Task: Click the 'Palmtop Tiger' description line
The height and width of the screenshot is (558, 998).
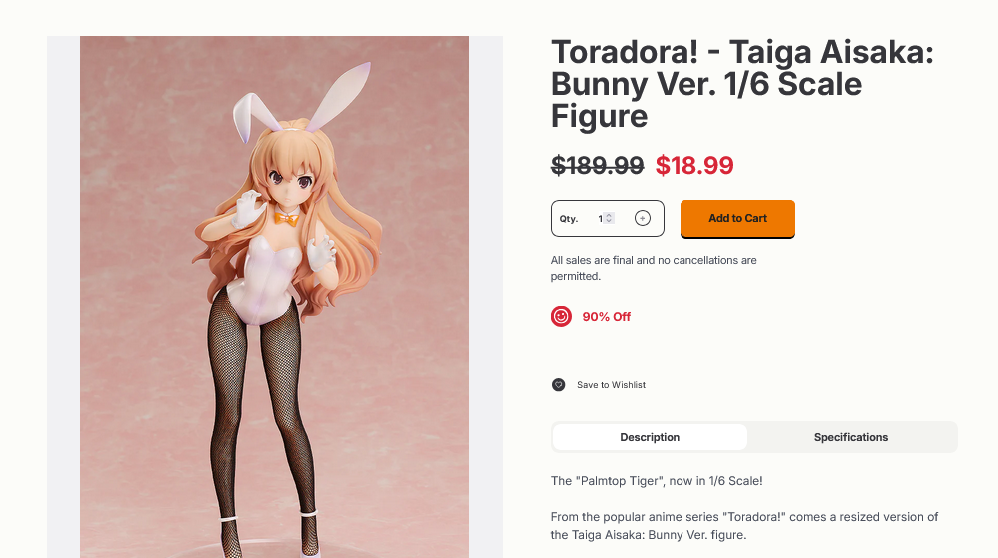Action: (x=656, y=480)
